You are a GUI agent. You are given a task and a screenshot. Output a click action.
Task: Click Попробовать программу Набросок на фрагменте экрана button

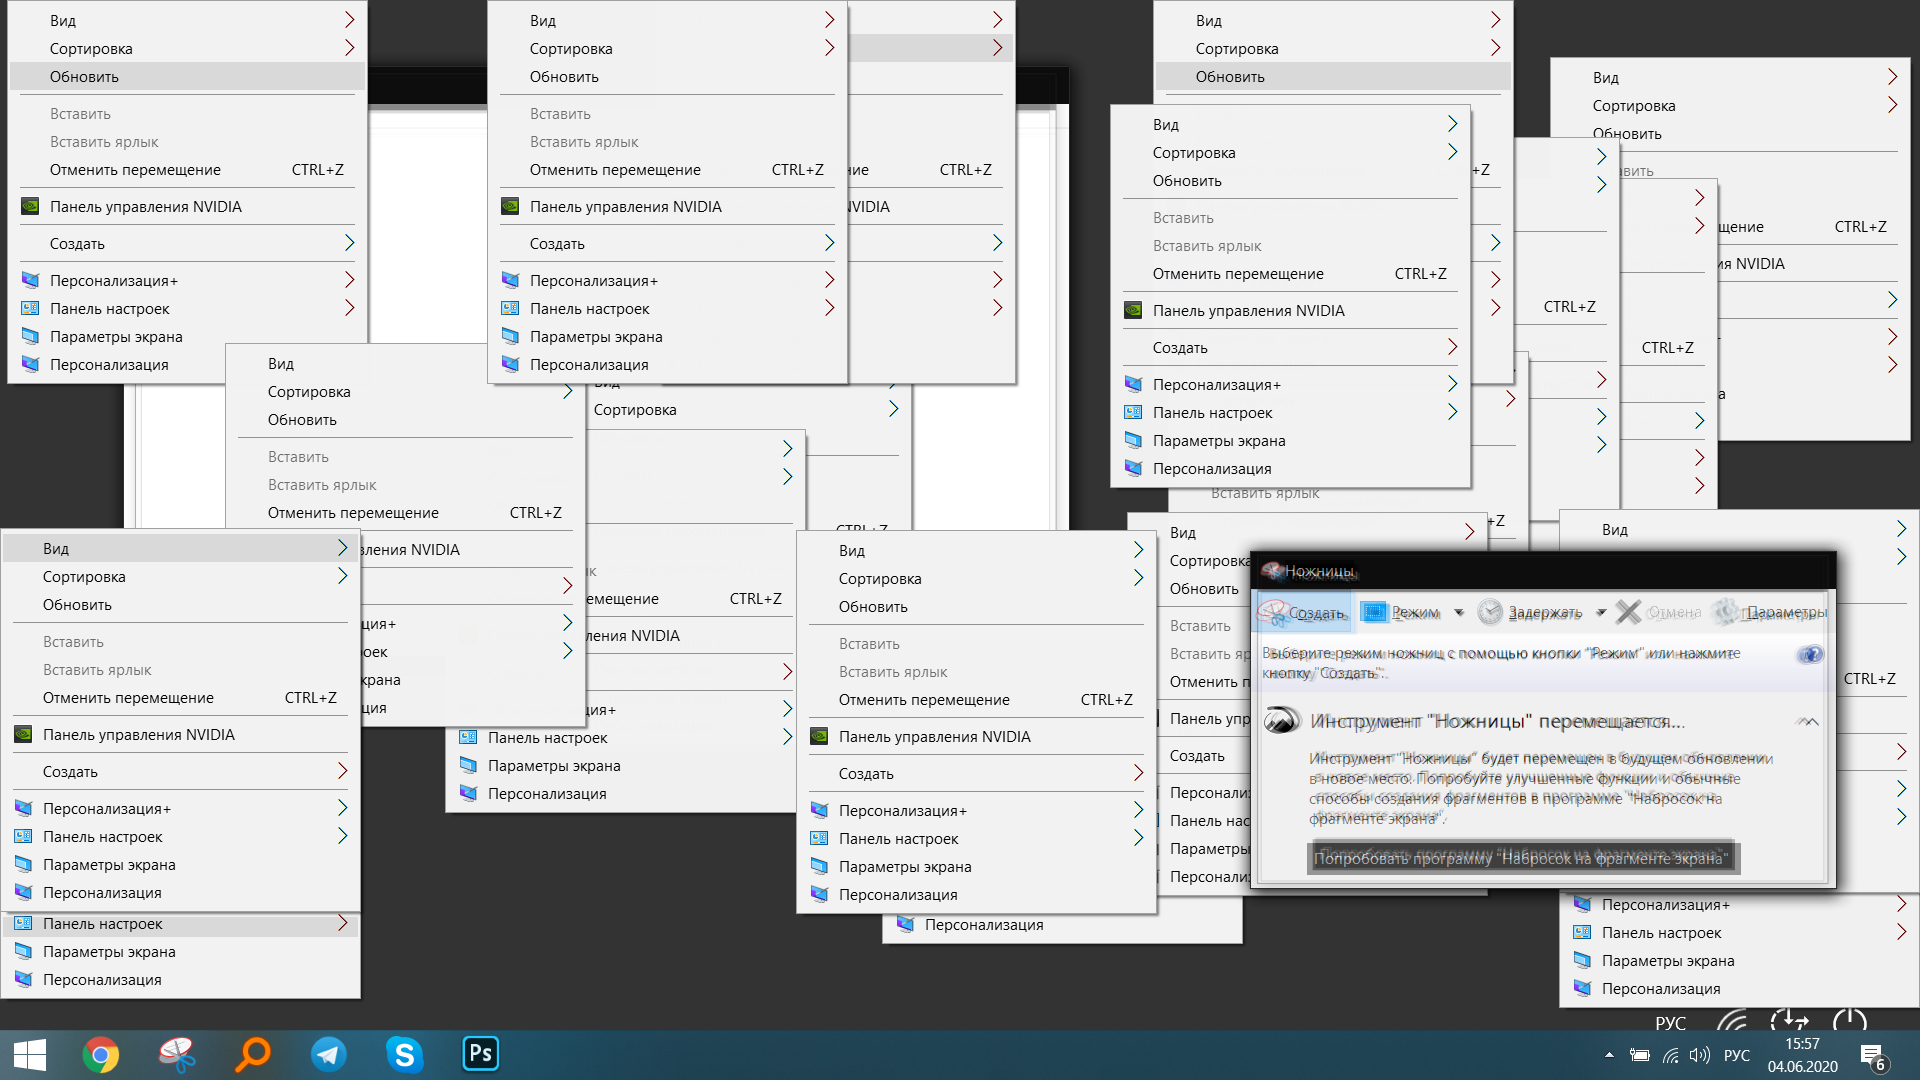tap(1522, 858)
